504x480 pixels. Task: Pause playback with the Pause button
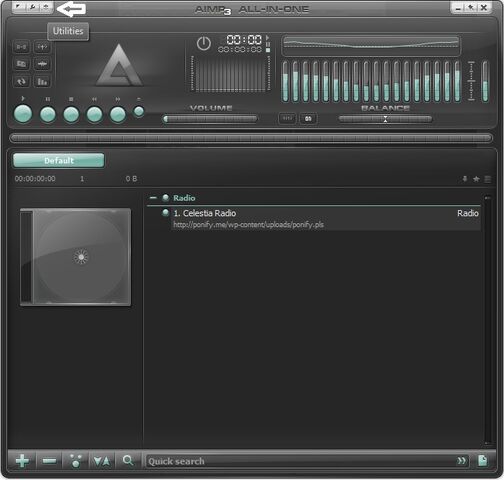(48, 115)
